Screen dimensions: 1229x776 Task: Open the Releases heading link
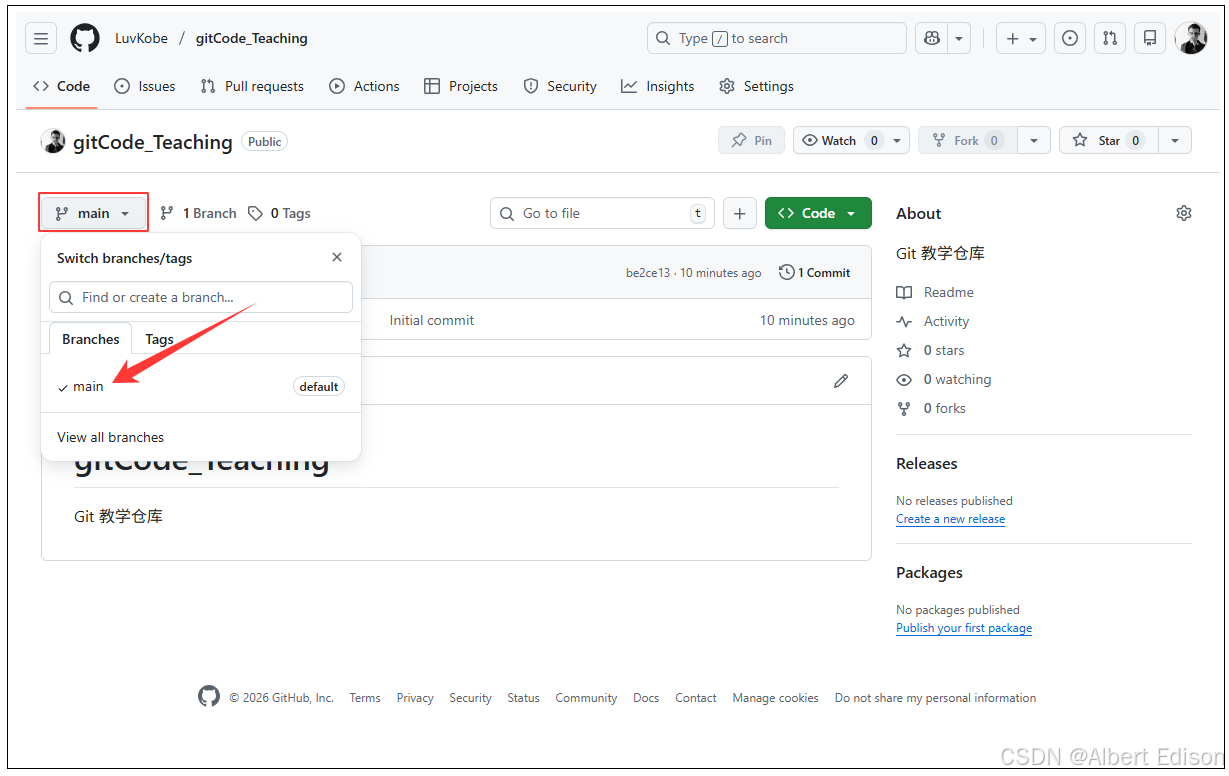pos(927,464)
